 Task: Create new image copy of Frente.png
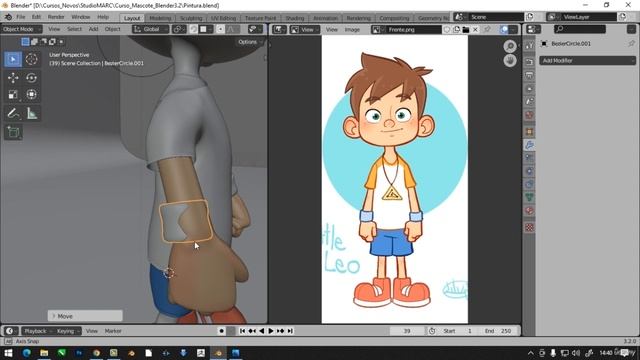click(x=456, y=29)
